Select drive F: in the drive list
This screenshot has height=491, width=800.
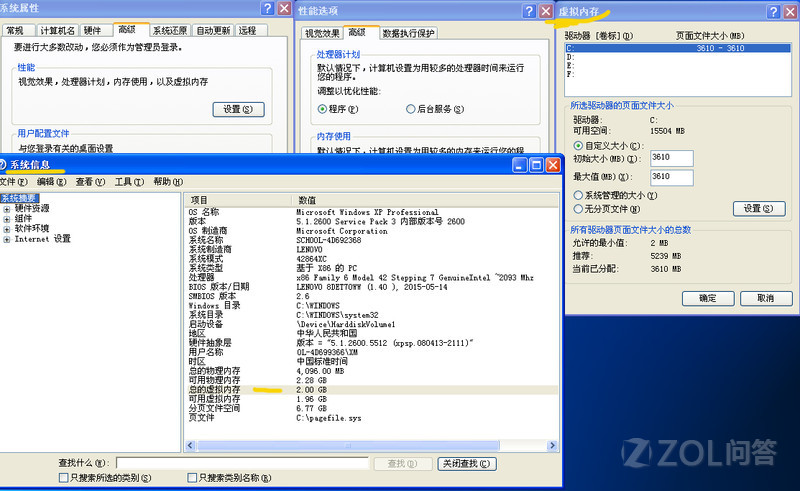tap(678, 74)
